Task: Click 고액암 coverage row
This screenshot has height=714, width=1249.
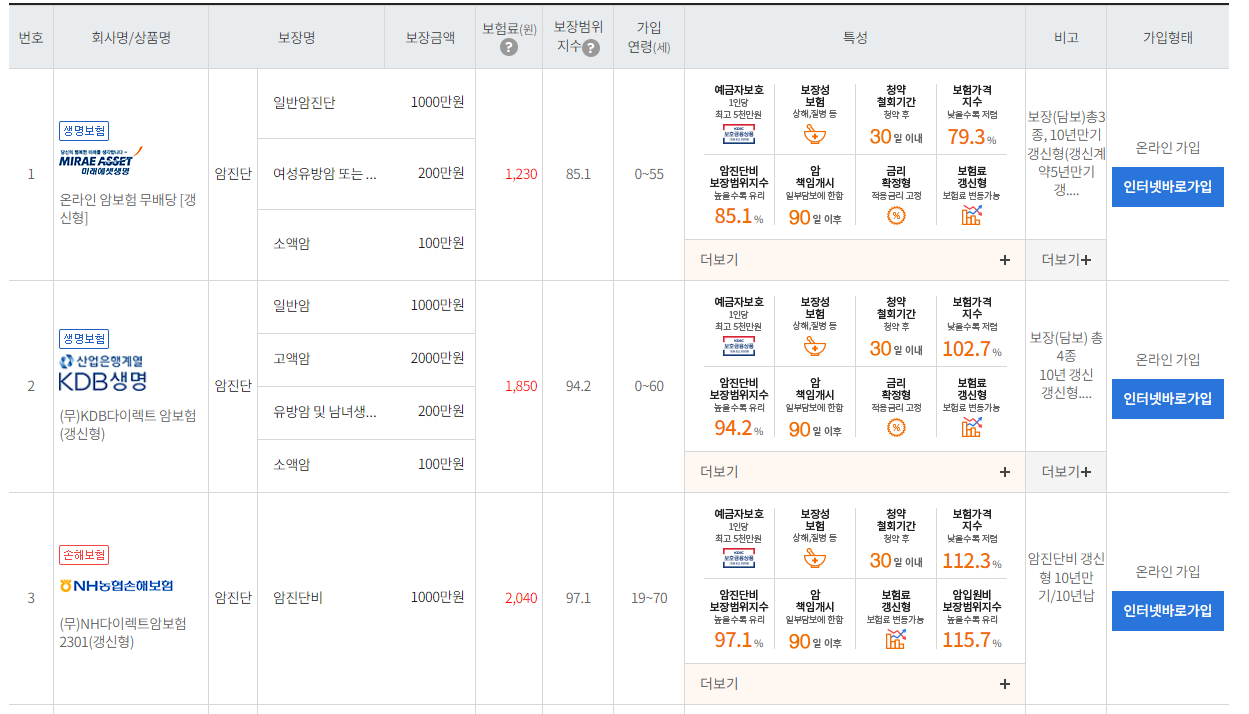Action: (x=366, y=359)
